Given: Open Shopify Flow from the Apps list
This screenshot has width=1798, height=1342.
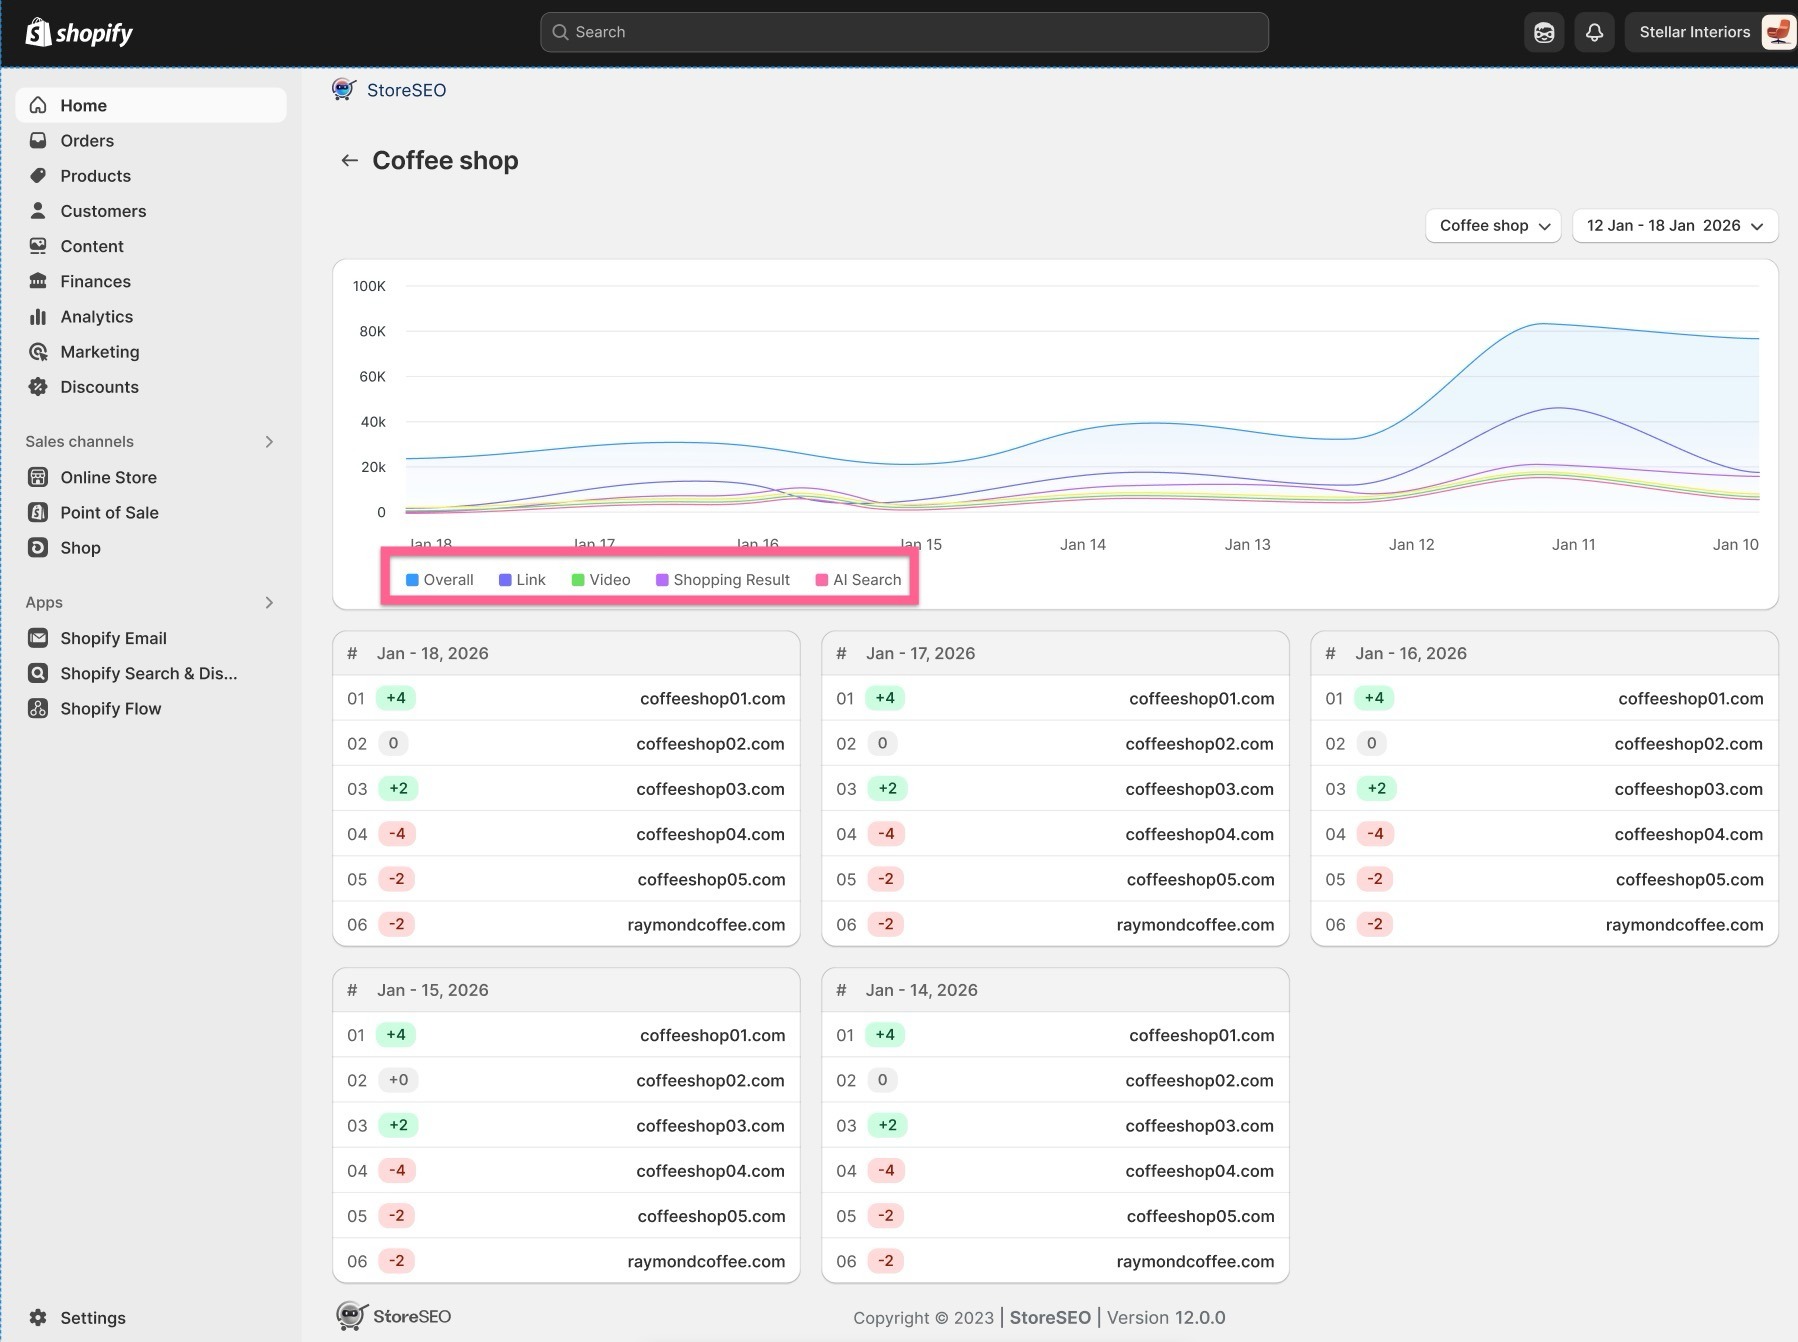Looking at the screenshot, I should click(110, 708).
